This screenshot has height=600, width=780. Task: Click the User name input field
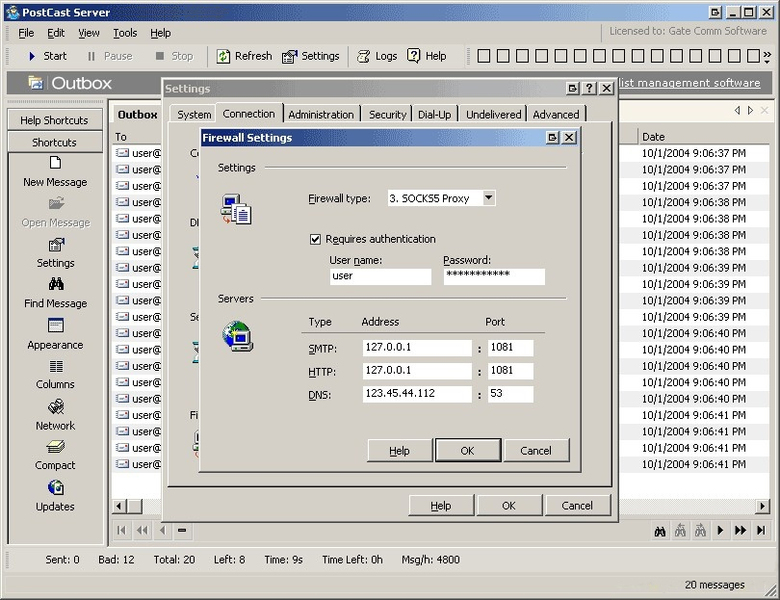tap(381, 277)
